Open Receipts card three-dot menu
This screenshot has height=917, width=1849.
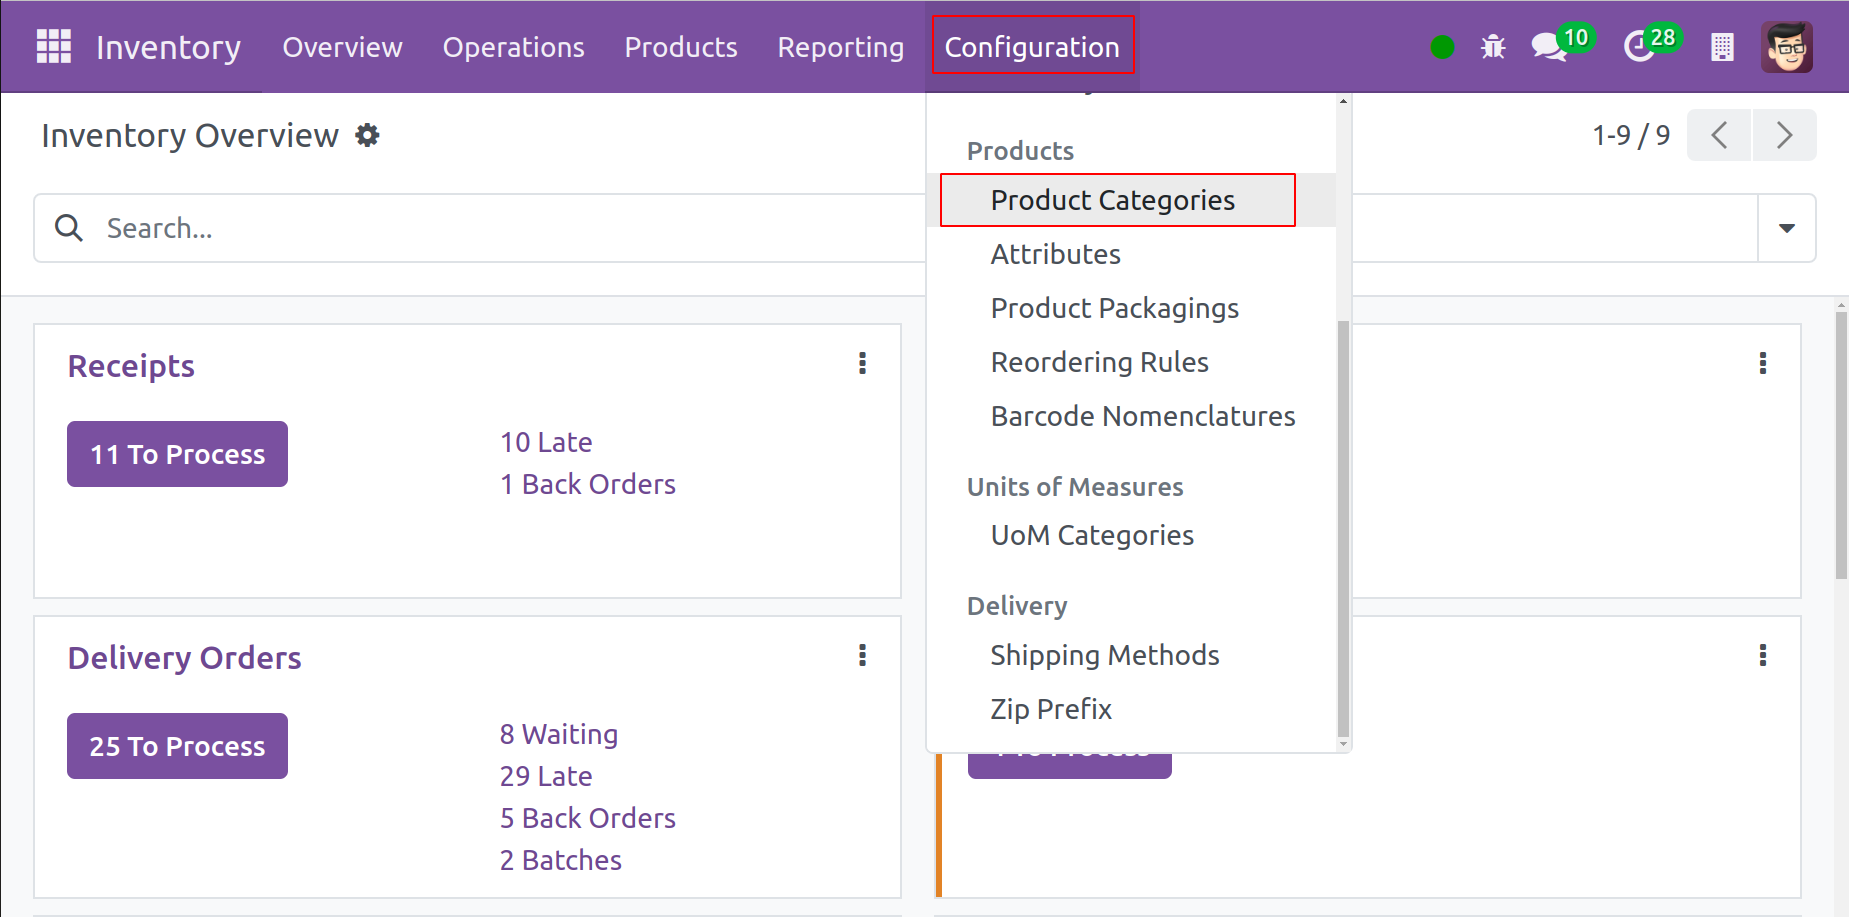click(x=862, y=363)
